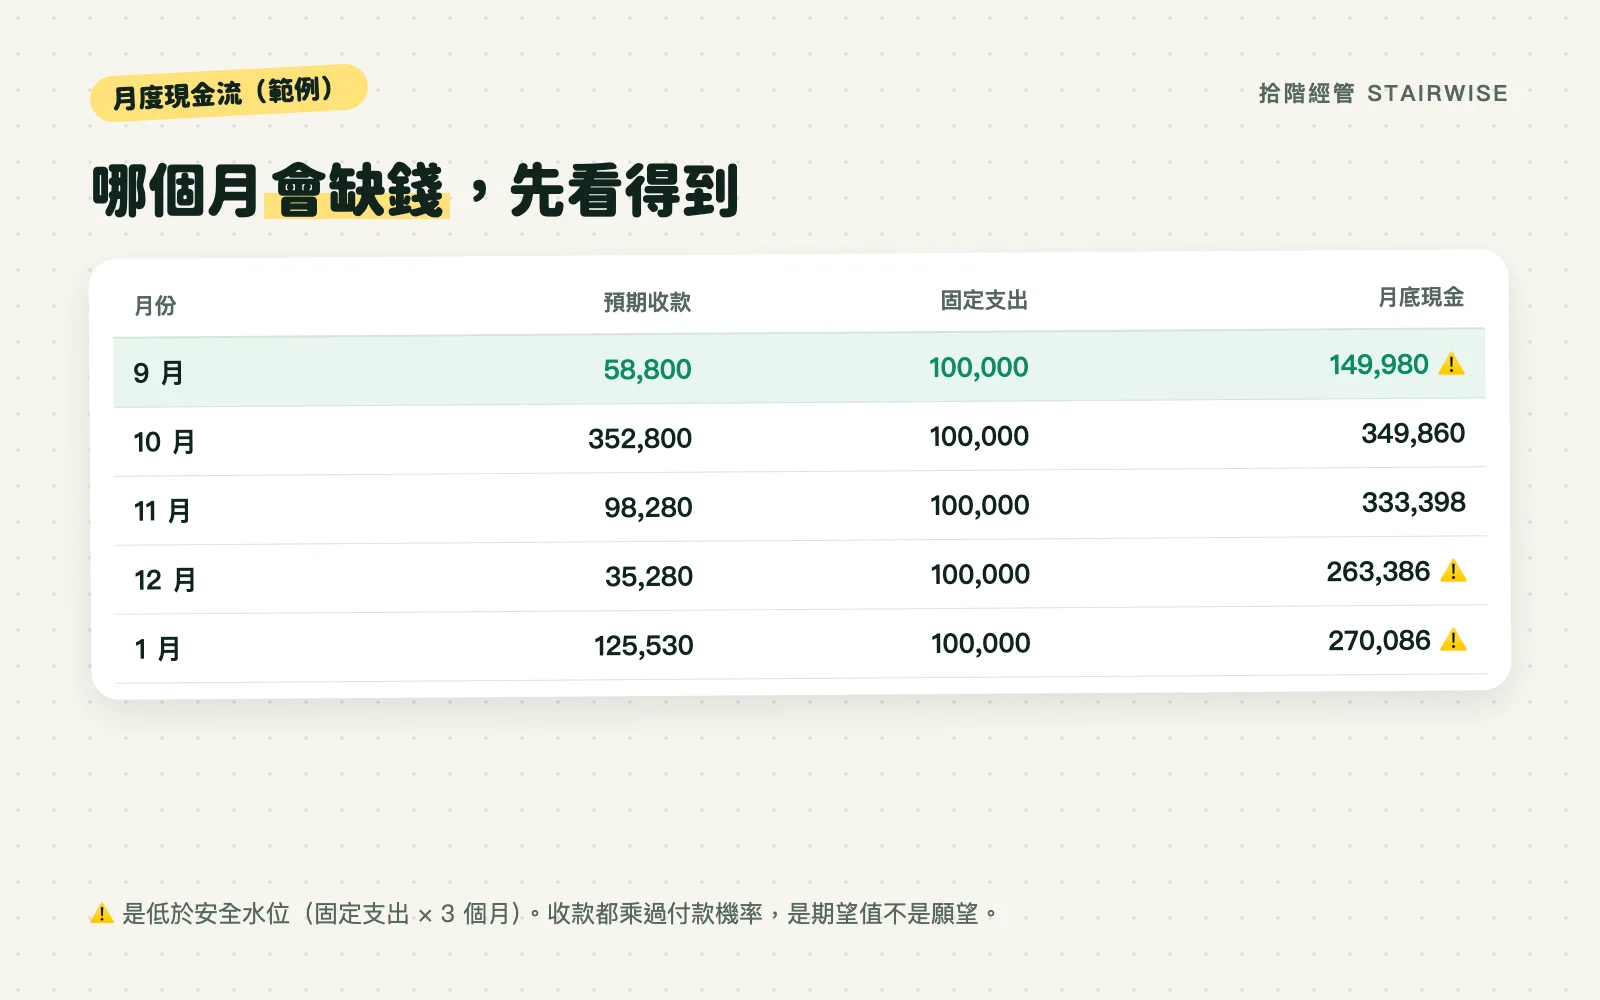
Task: Select the 12 月 row label
Action: point(166,580)
